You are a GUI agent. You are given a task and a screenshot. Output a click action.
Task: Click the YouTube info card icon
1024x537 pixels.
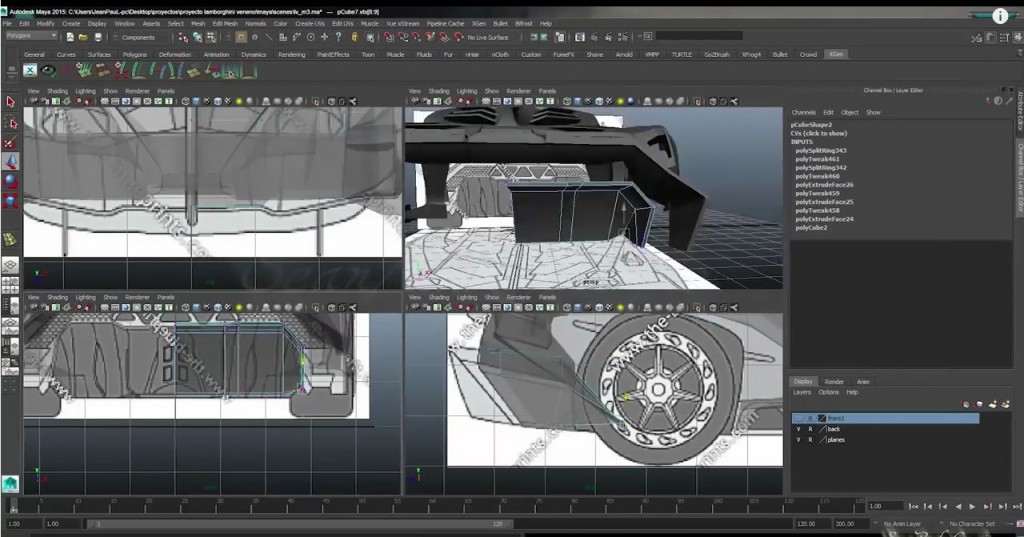click(x=1001, y=16)
